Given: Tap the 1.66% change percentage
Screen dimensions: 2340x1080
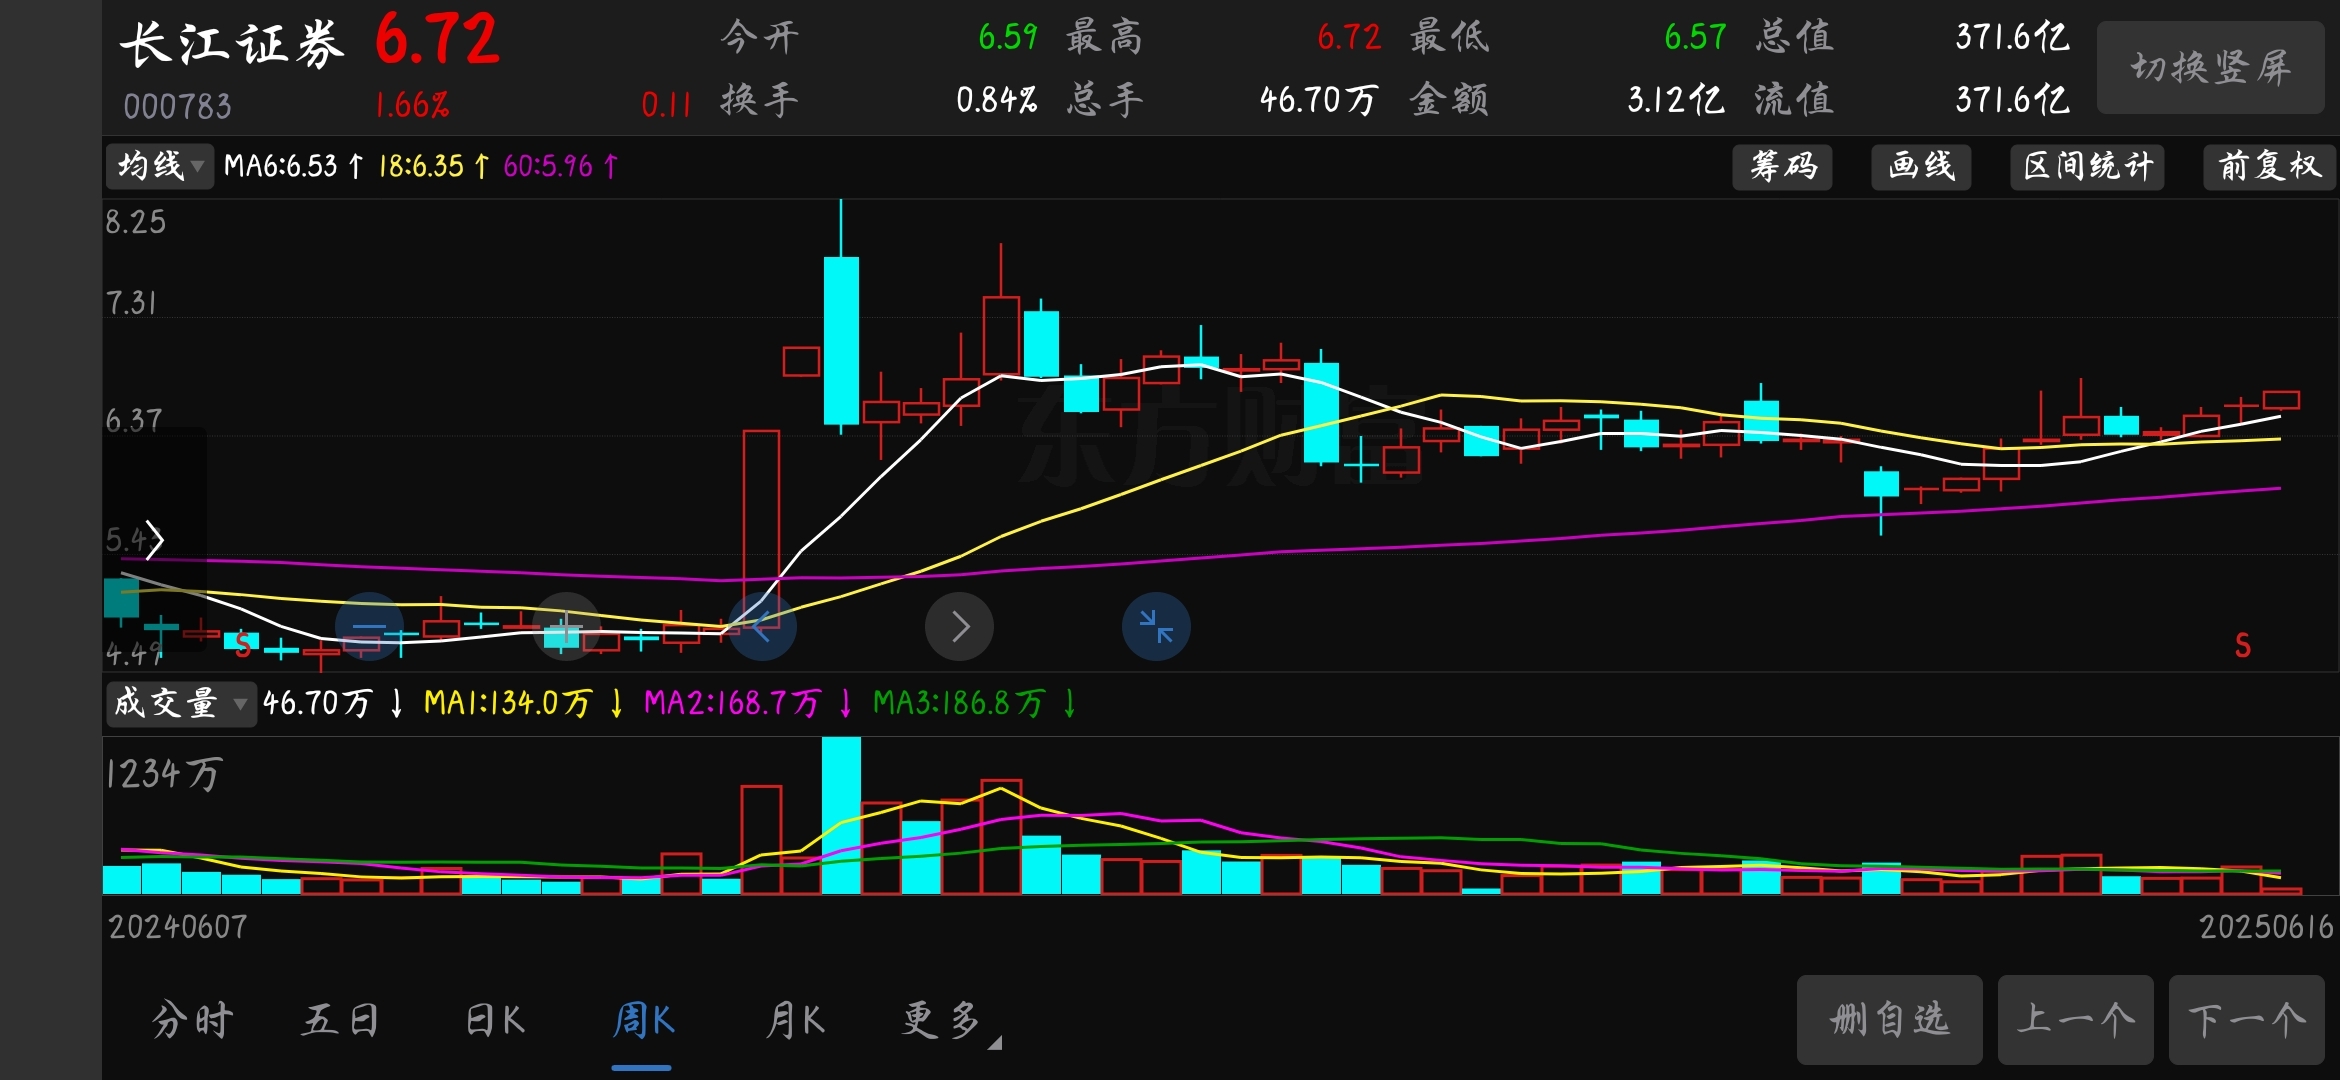Looking at the screenshot, I should pos(412,105).
